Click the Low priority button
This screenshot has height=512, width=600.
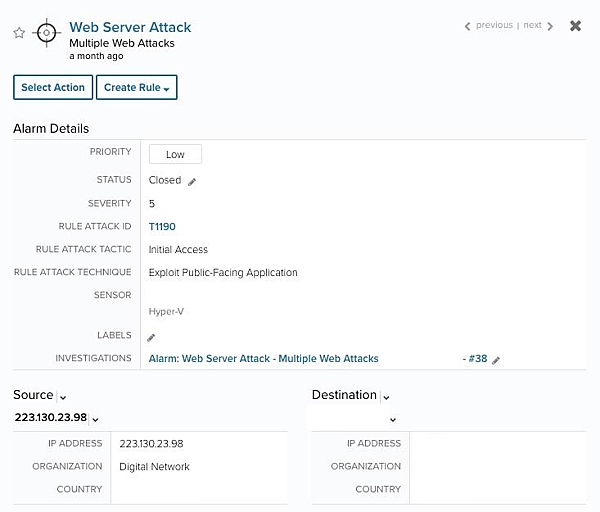[175, 155]
